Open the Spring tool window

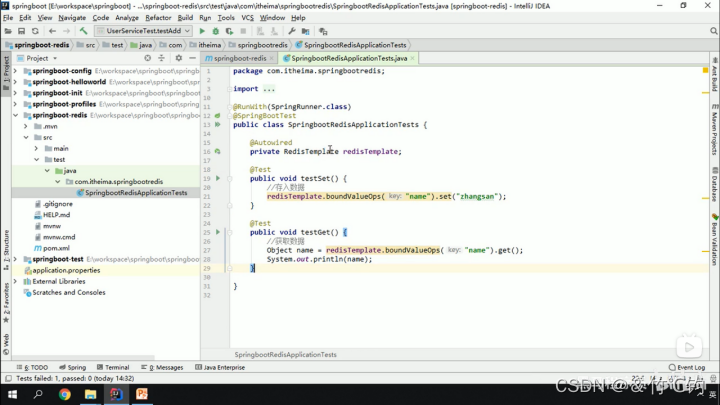pos(73,367)
